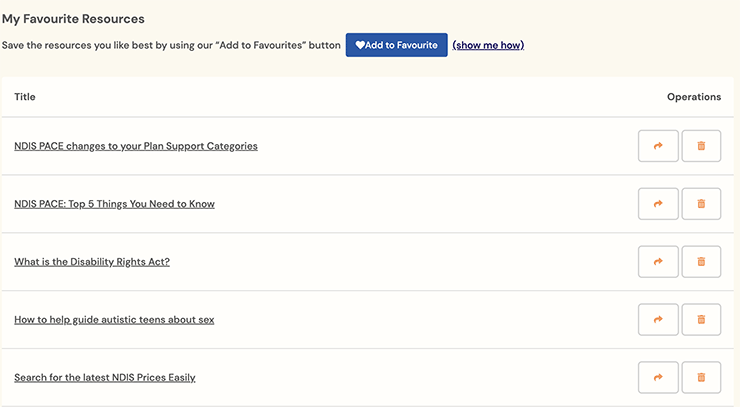Click the Title column header
This screenshot has width=740, height=407.
tap(25, 97)
